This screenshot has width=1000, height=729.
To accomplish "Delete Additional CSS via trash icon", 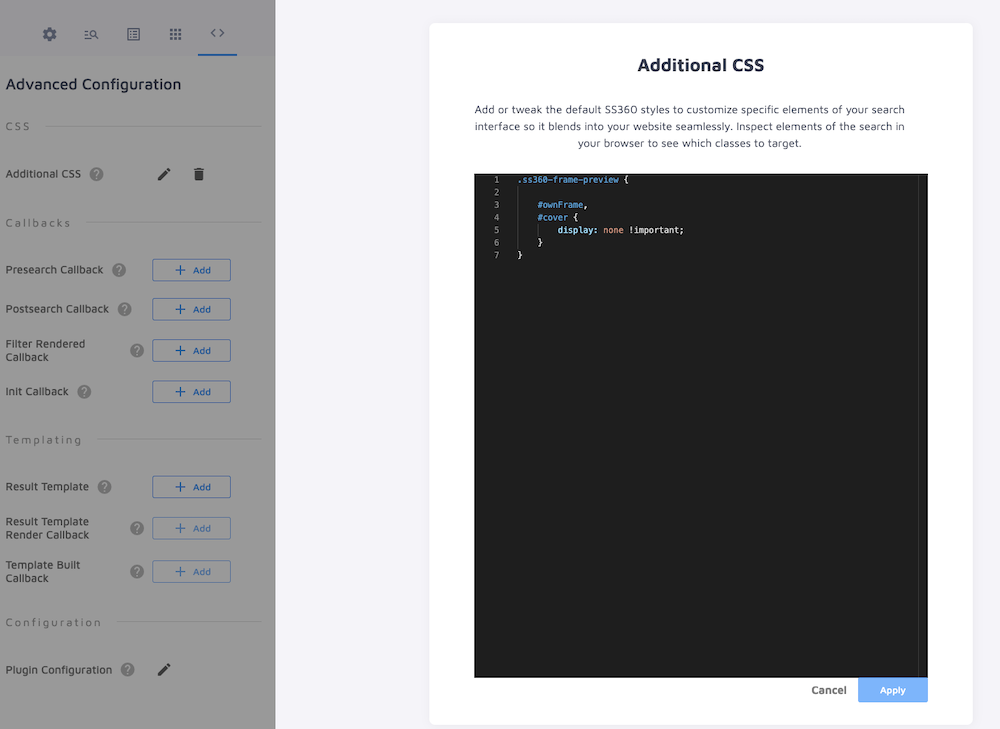I will tap(198, 173).
